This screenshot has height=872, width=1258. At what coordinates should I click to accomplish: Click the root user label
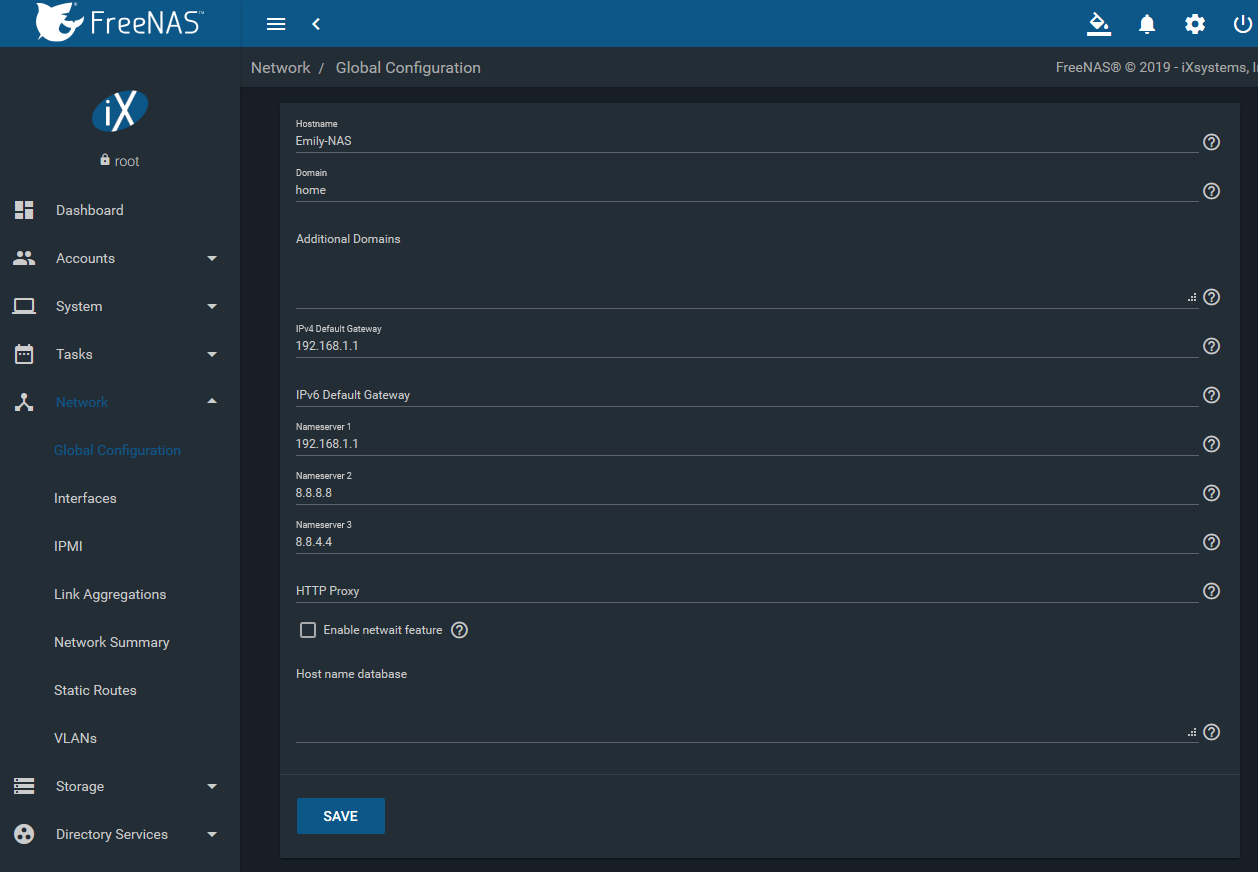pos(127,161)
